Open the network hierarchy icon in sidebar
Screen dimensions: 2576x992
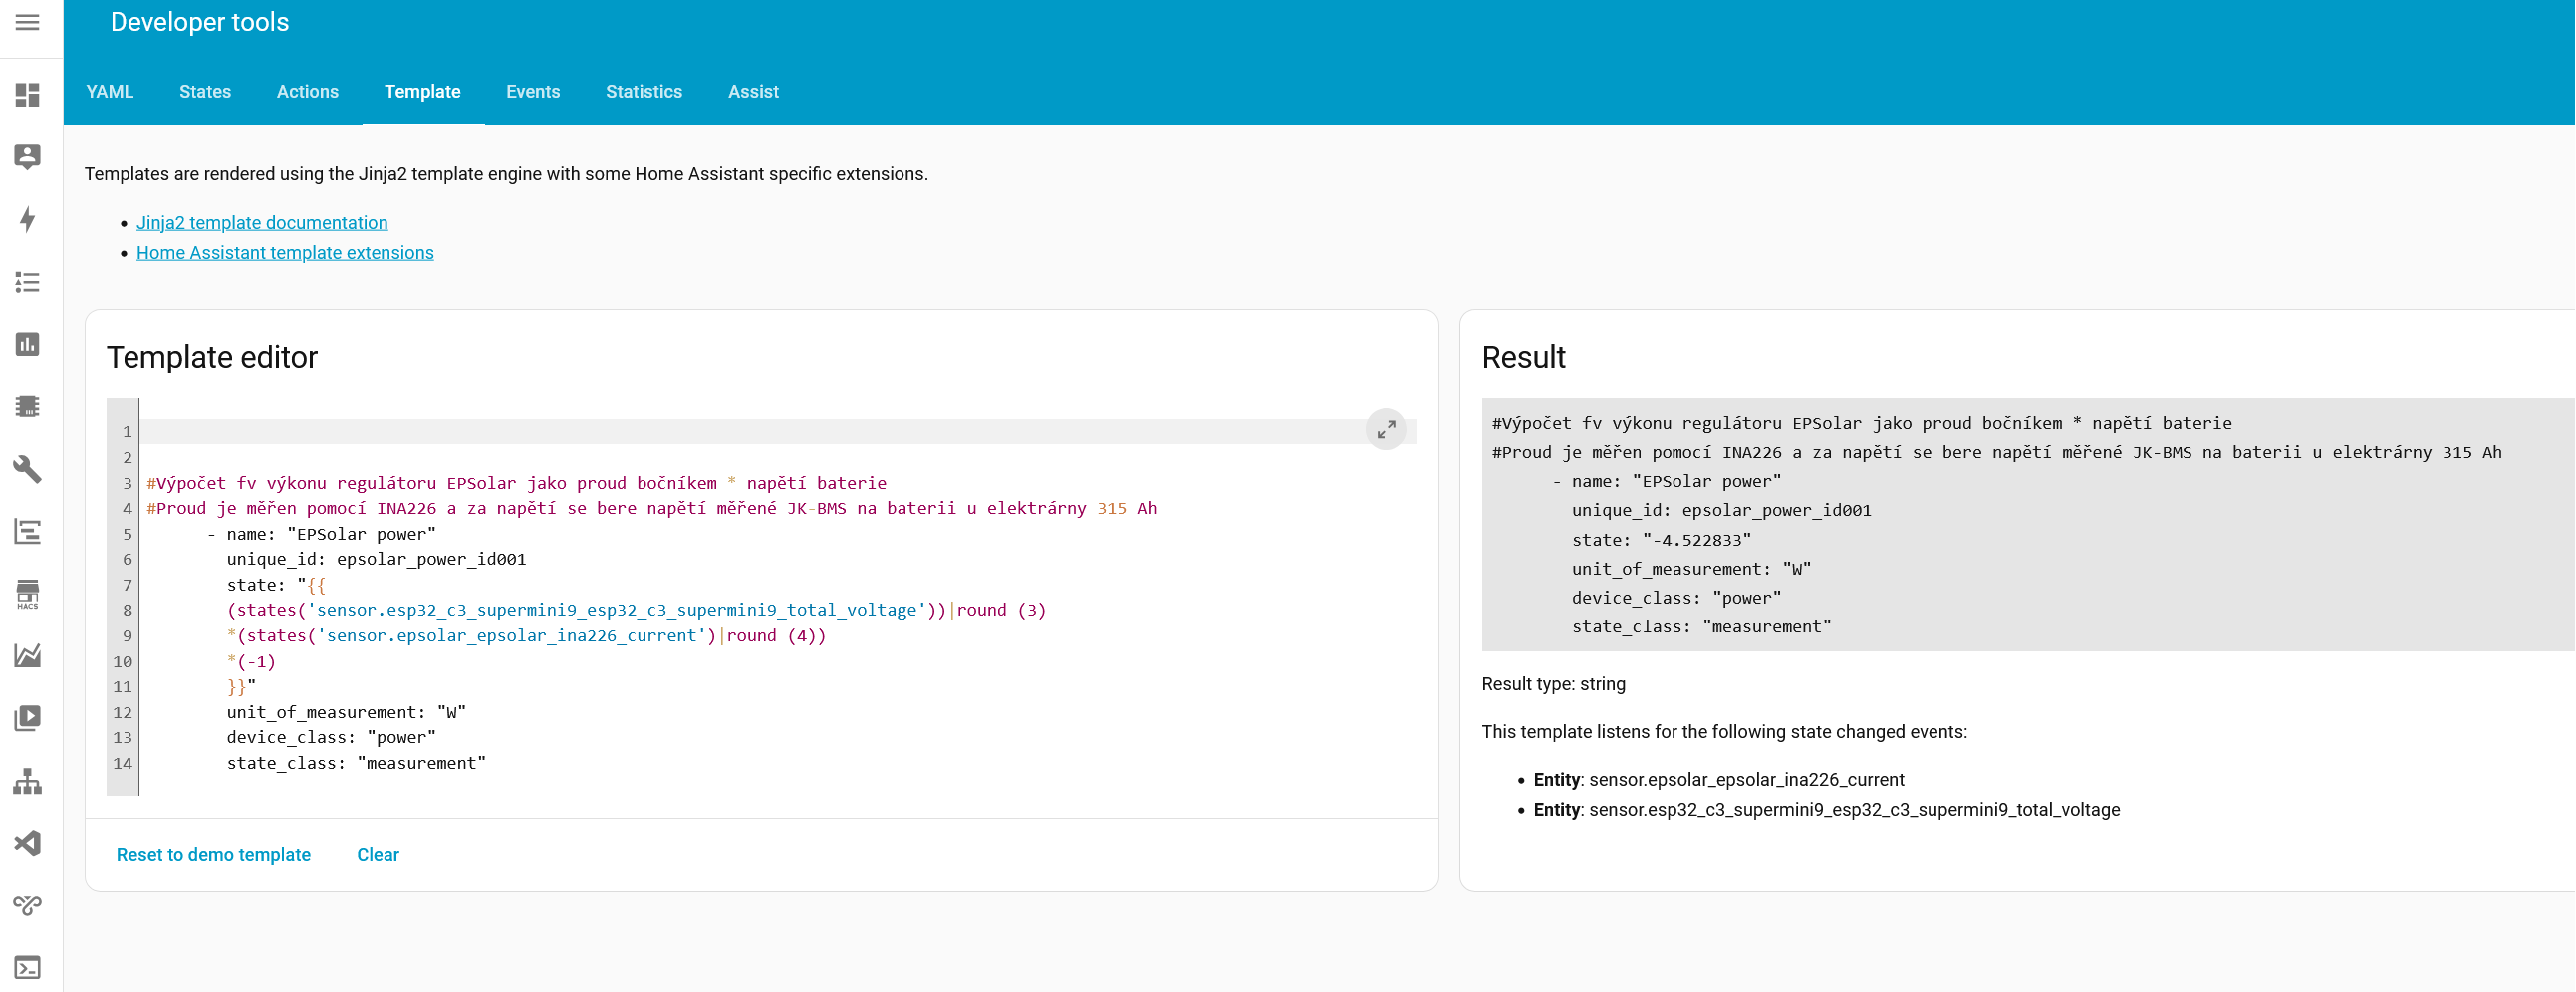[x=28, y=781]
